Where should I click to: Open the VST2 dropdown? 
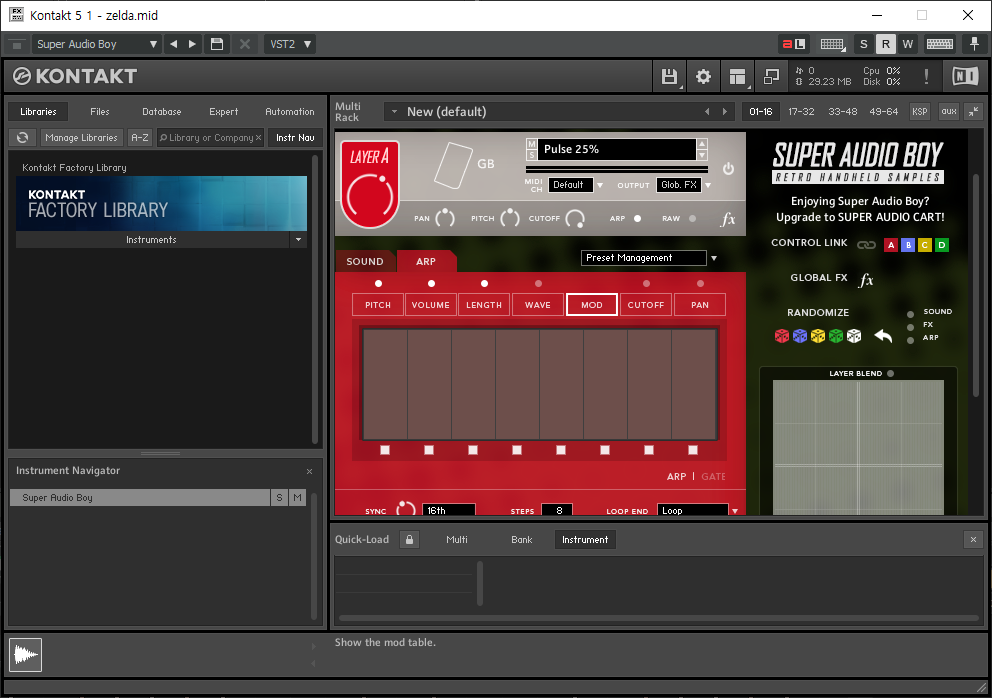click(x=290, y=44)
